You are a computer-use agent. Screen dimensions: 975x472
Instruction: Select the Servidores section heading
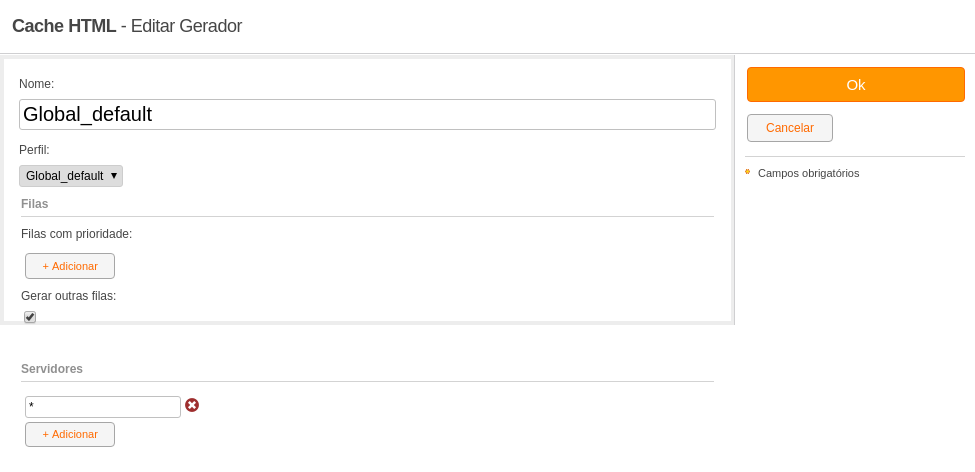[52, 369]
